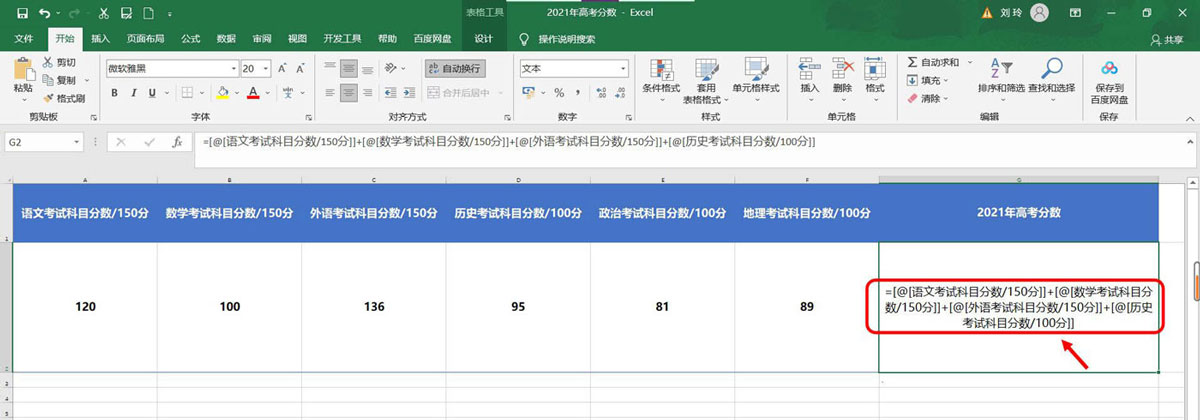Click AutoSum (自动求和)
The width and height of the screenshot is (1200, 420).
pyautogui.click(x=933, y=63)
